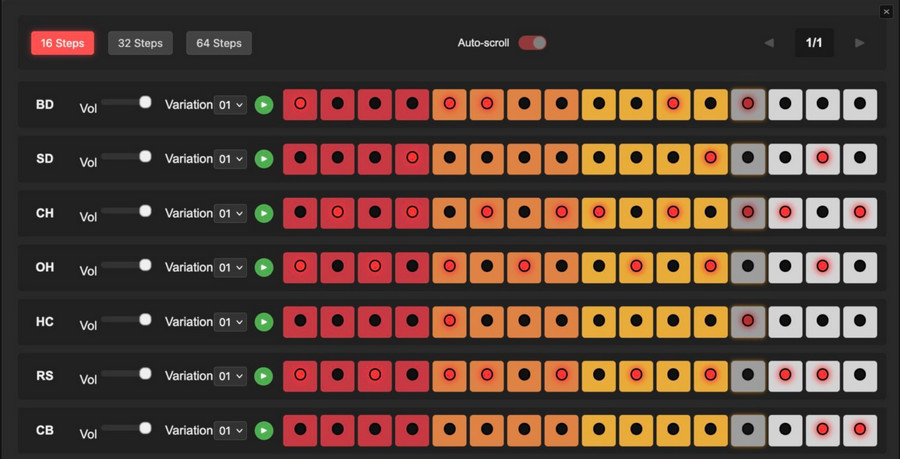Image resolution: width=900 pixels, height=459 pixels.
Task: Click the OH volume slider handle
Action: click(145, 265)
